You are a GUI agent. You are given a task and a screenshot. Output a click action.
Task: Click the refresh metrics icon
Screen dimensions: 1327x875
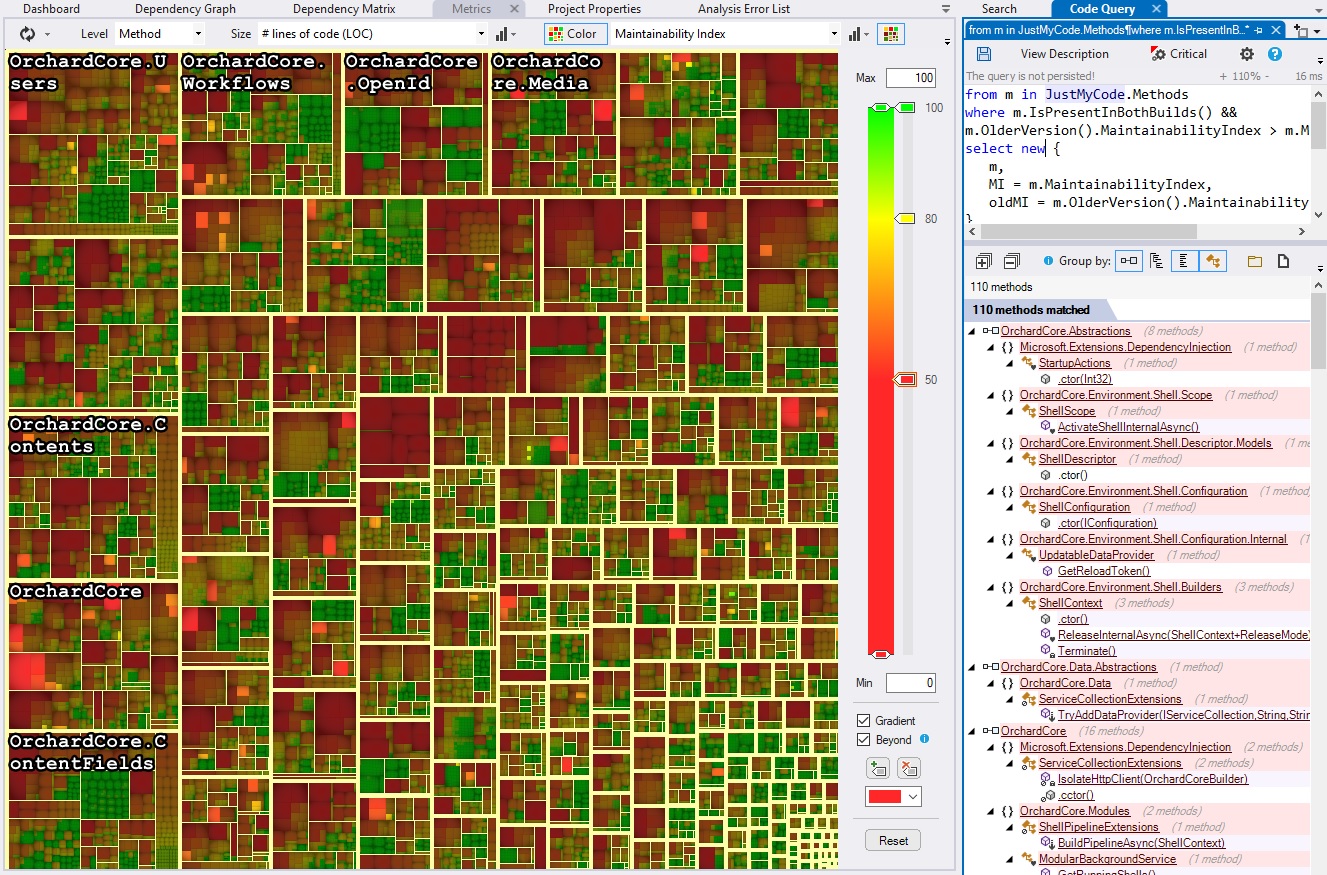(x=27, y=34)
